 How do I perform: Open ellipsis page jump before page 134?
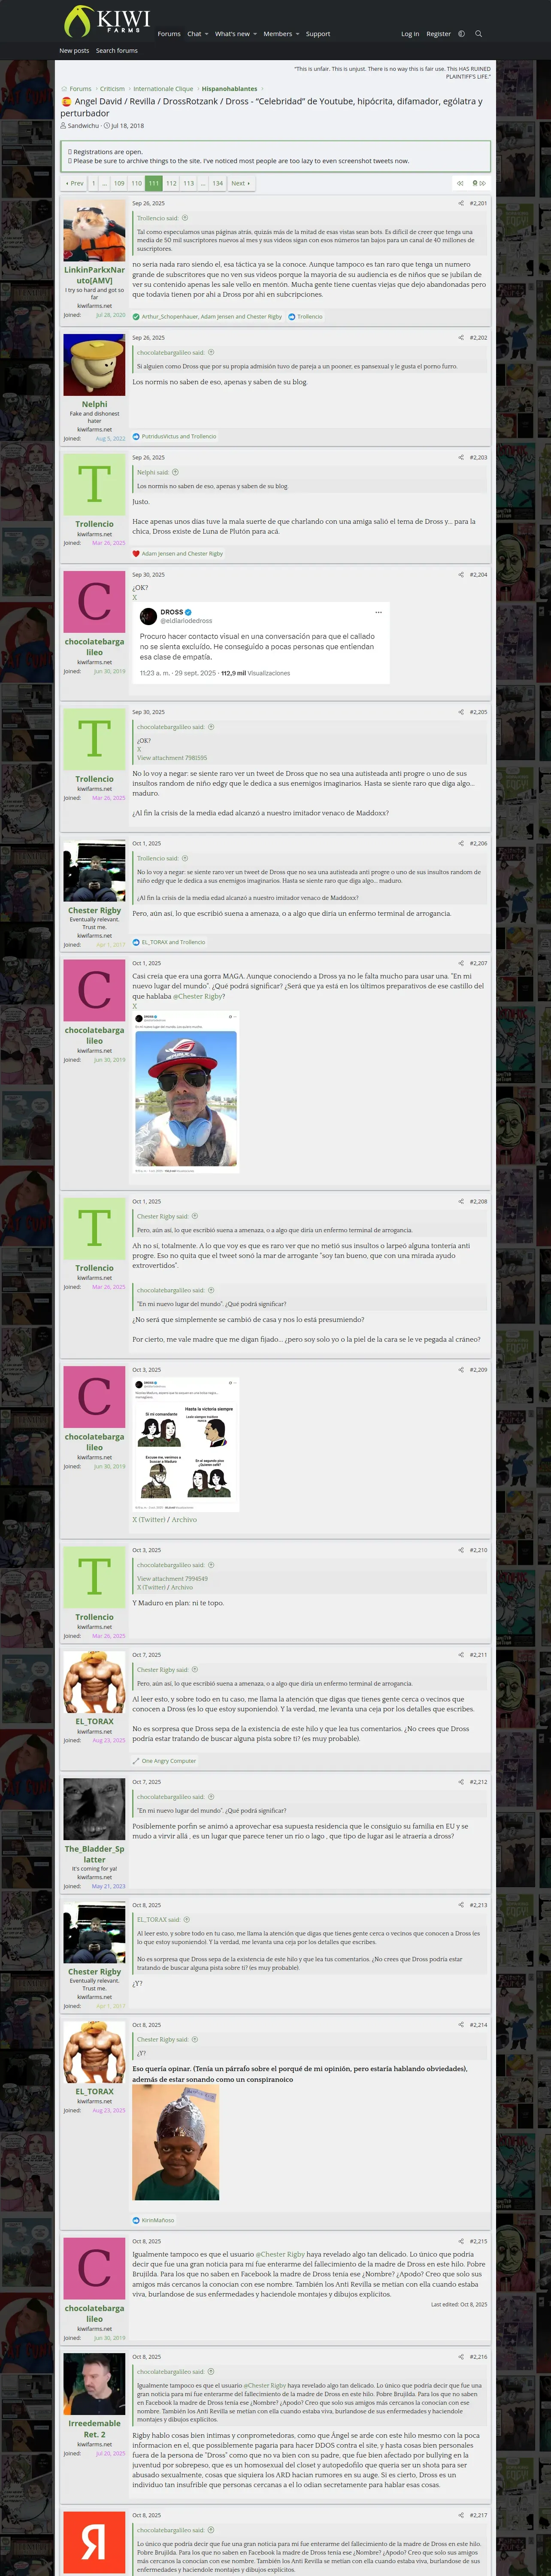coord(203,183)
